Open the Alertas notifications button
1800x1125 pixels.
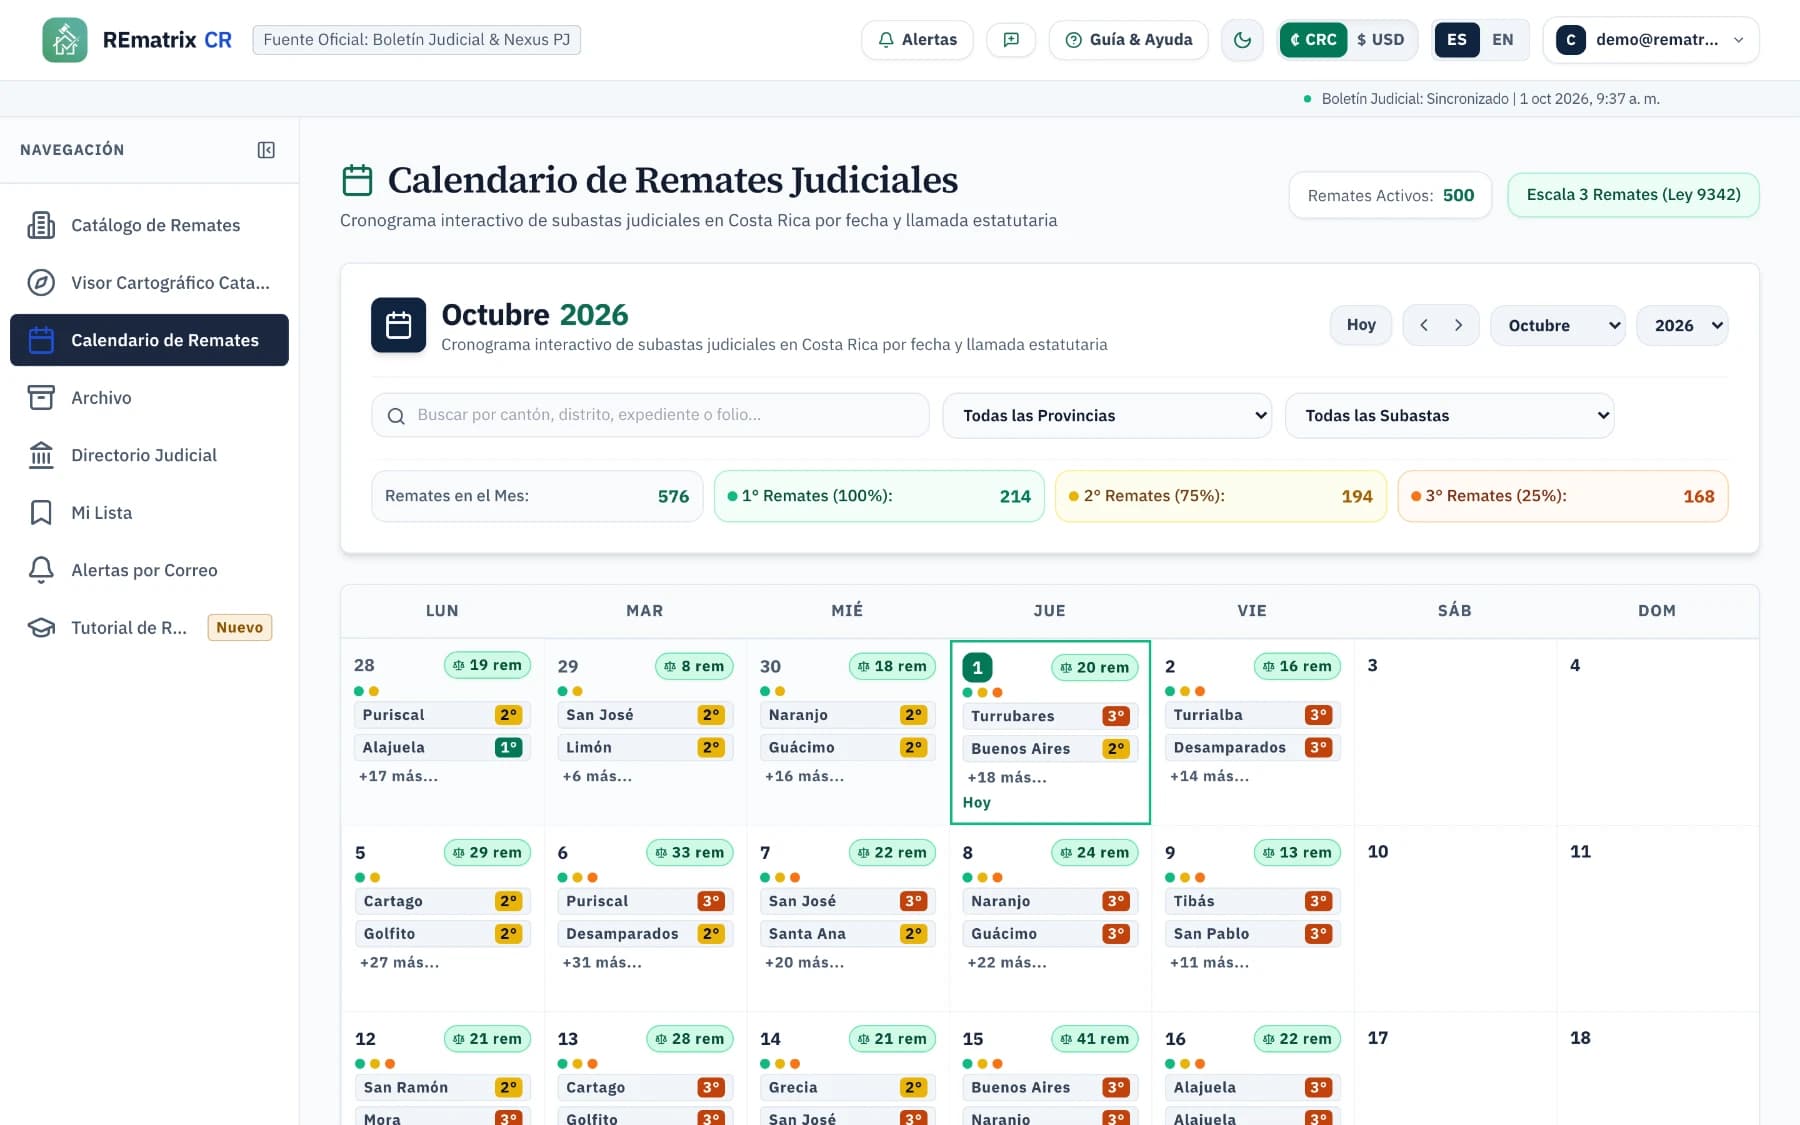tap(917, 40)
